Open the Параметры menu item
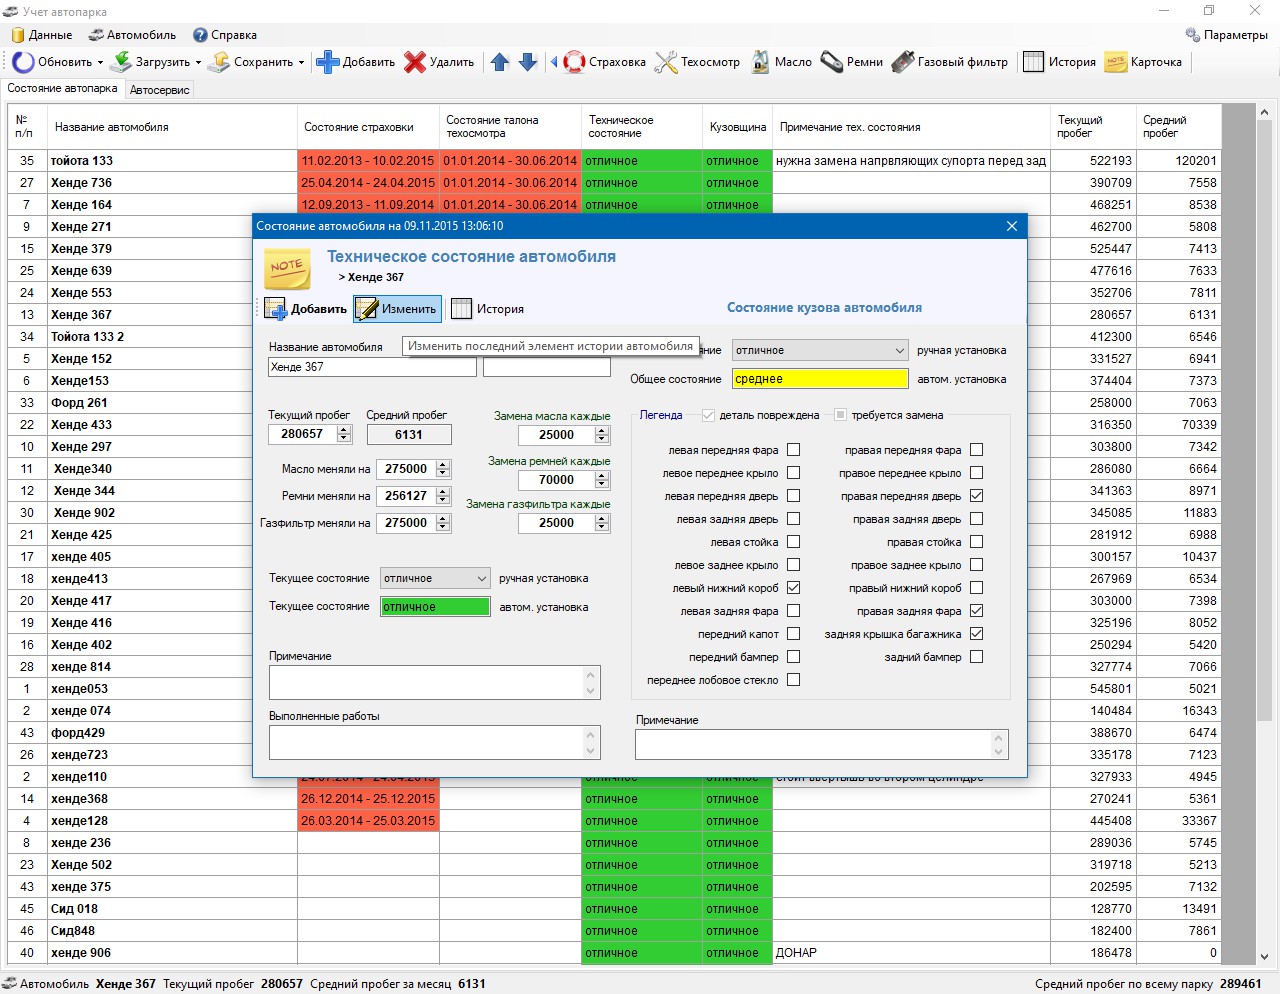 (1227, 35)
